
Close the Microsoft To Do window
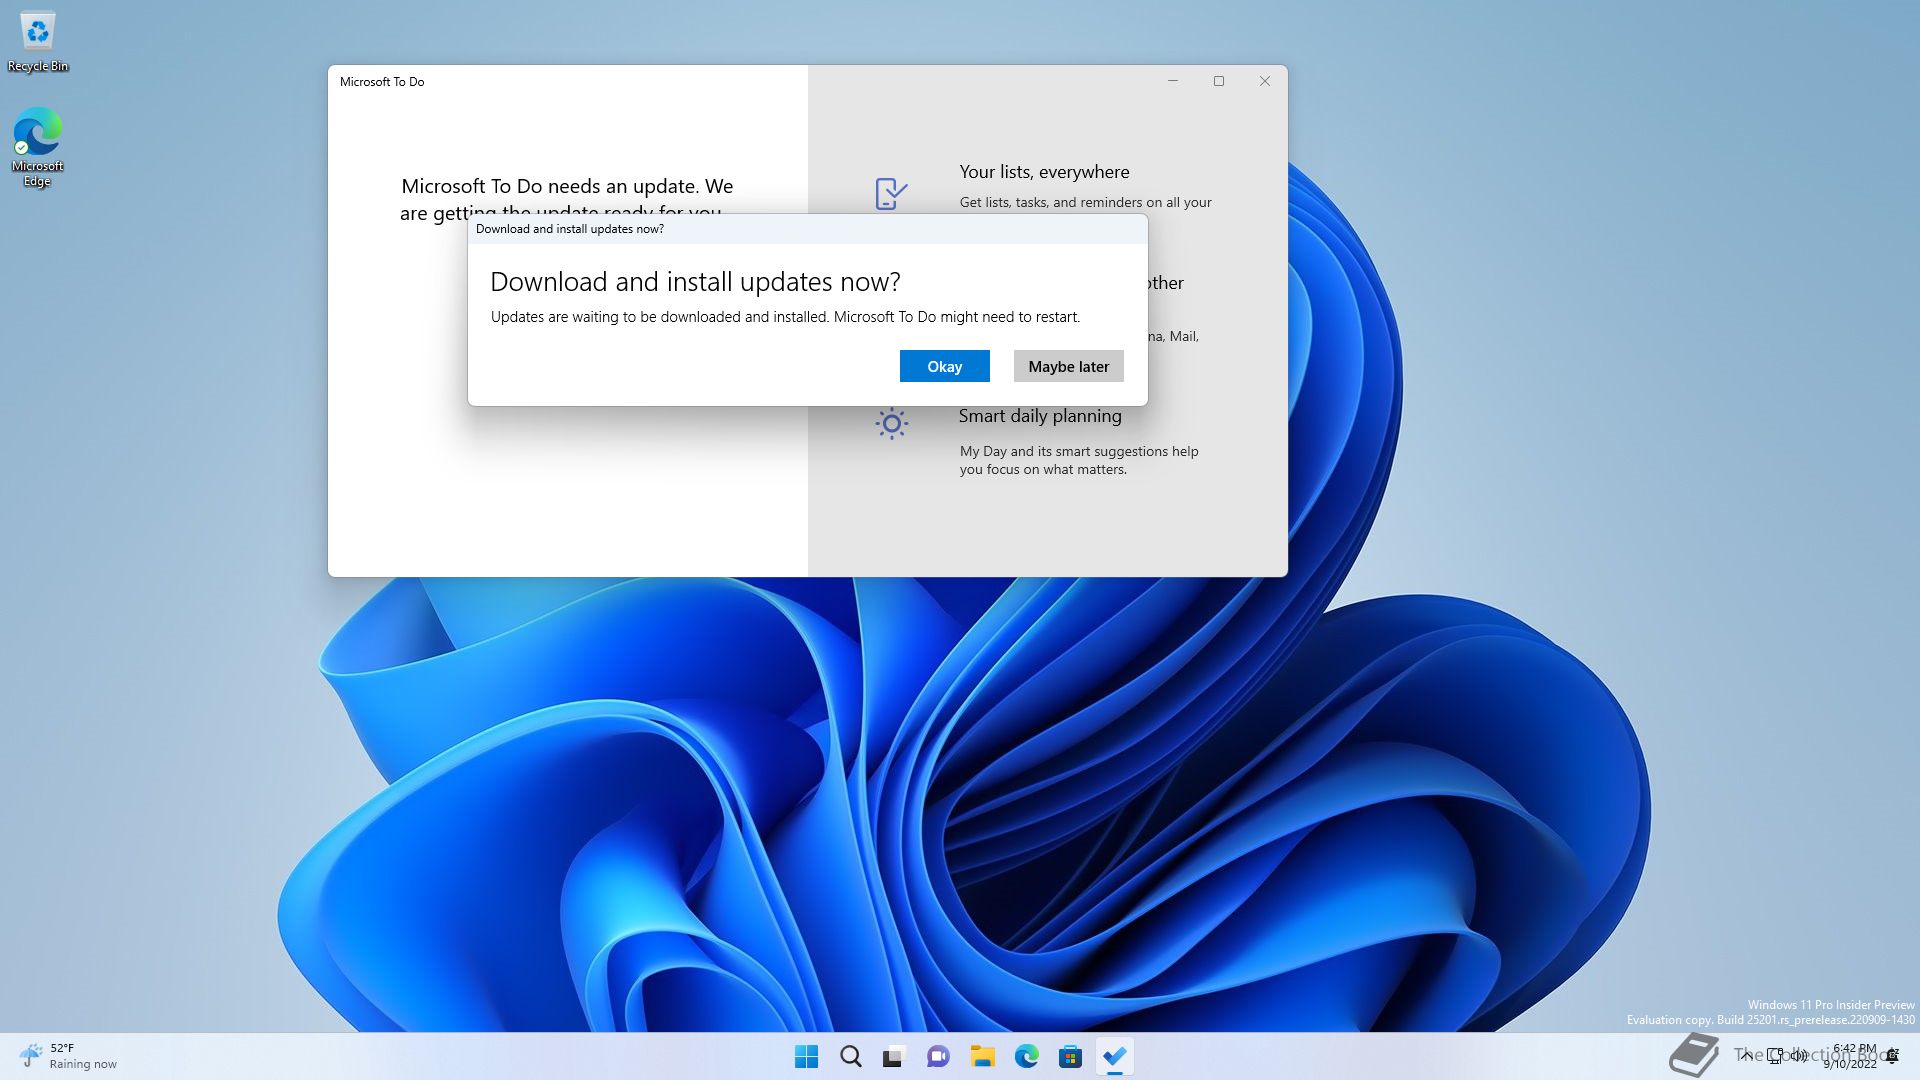click(x=1265, y=81)
